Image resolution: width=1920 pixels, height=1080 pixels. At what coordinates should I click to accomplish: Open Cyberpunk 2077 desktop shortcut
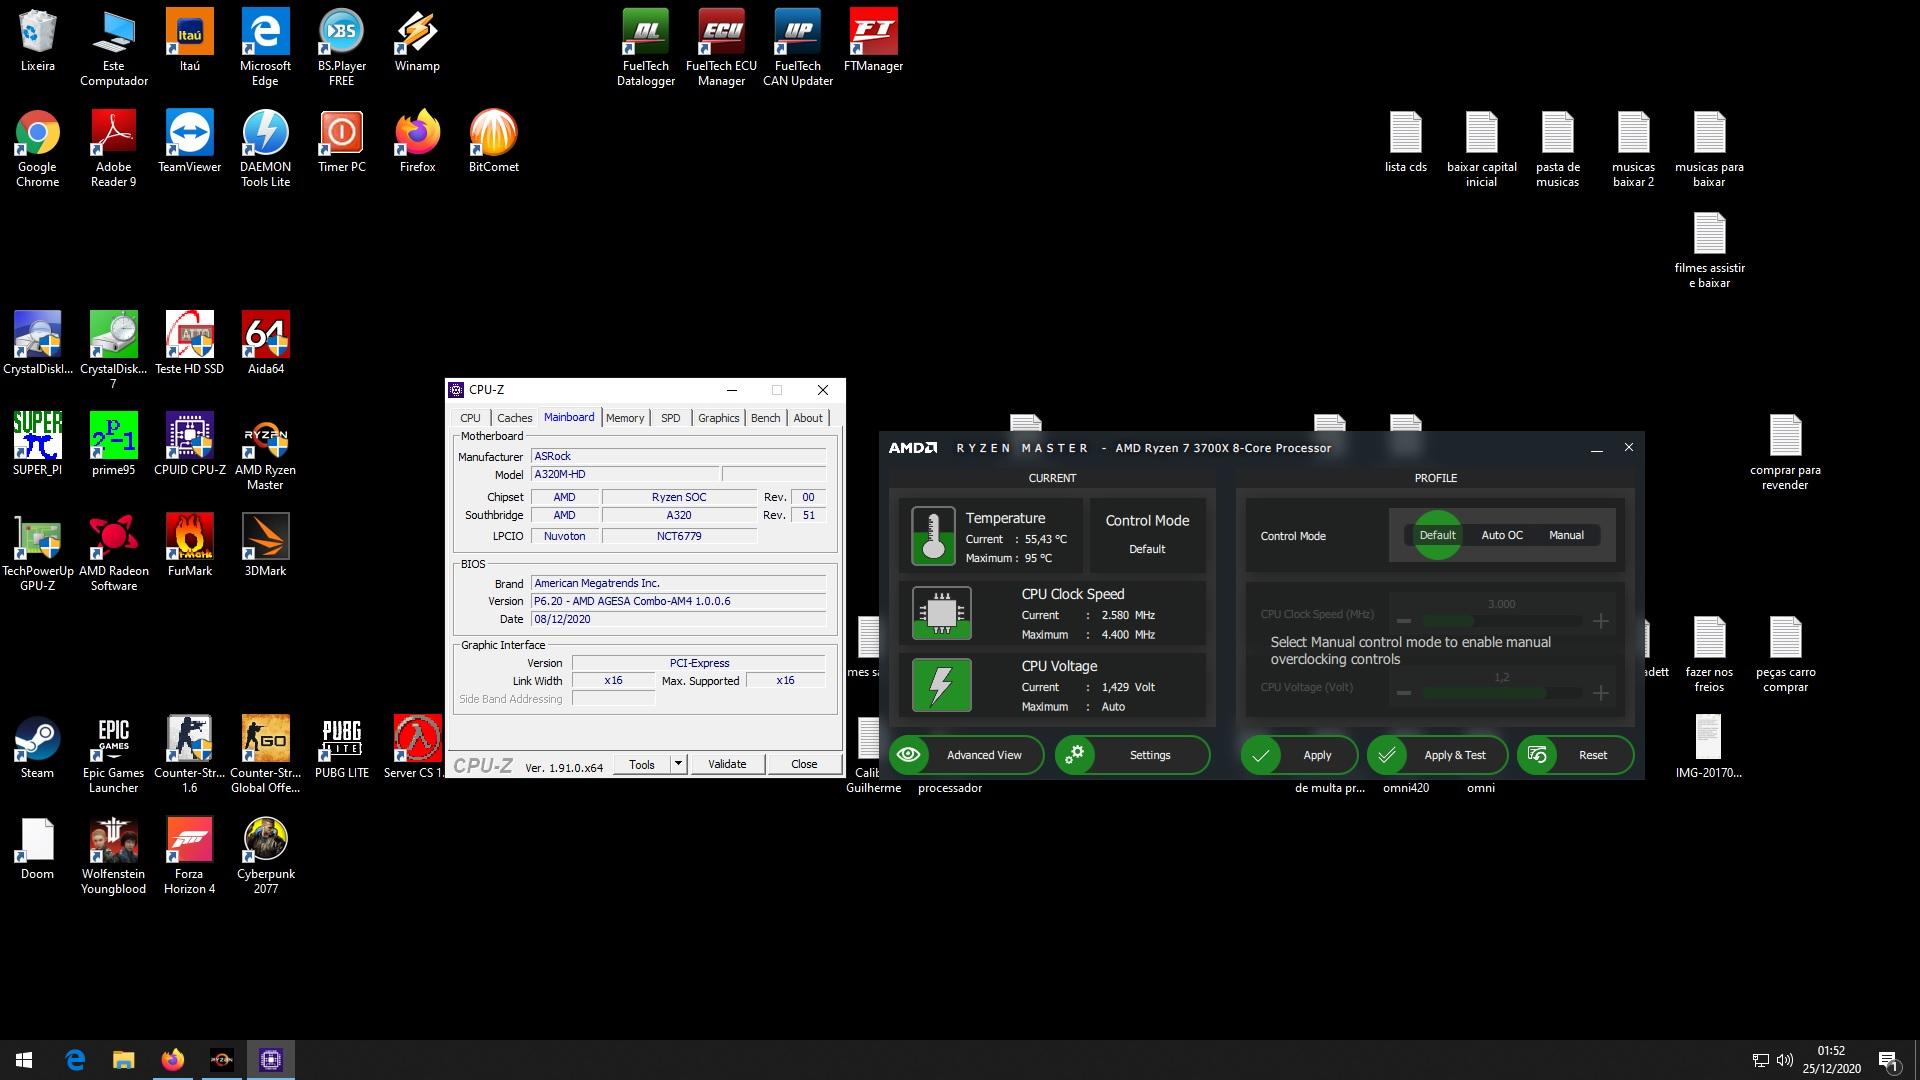click(x=265, y=855)
